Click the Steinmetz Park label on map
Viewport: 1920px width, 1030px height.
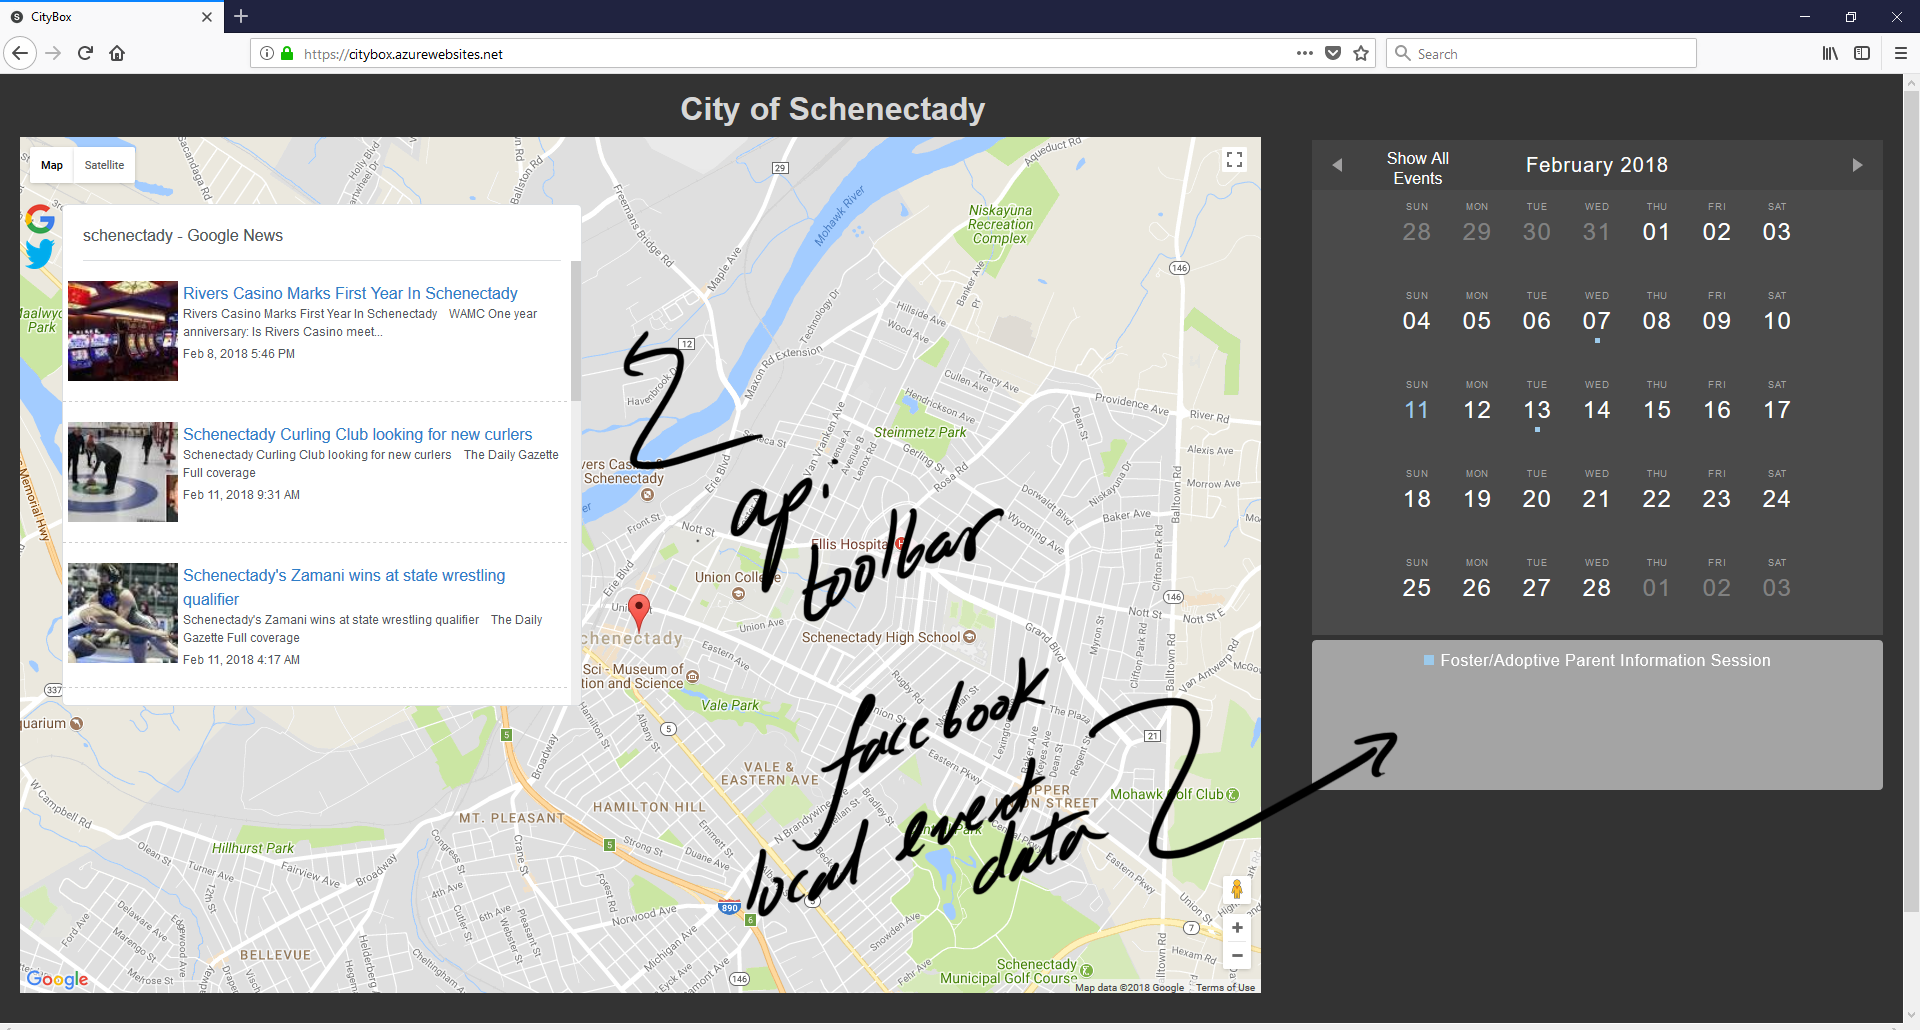click(920, 432)
